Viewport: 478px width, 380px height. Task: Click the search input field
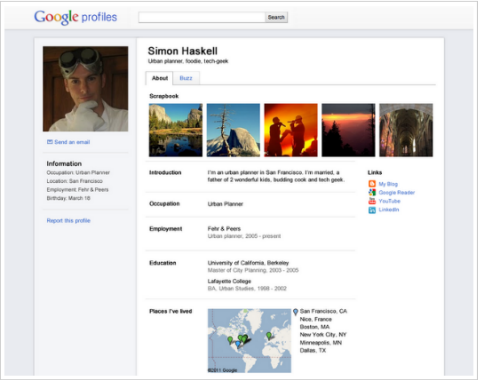(202, 17)
